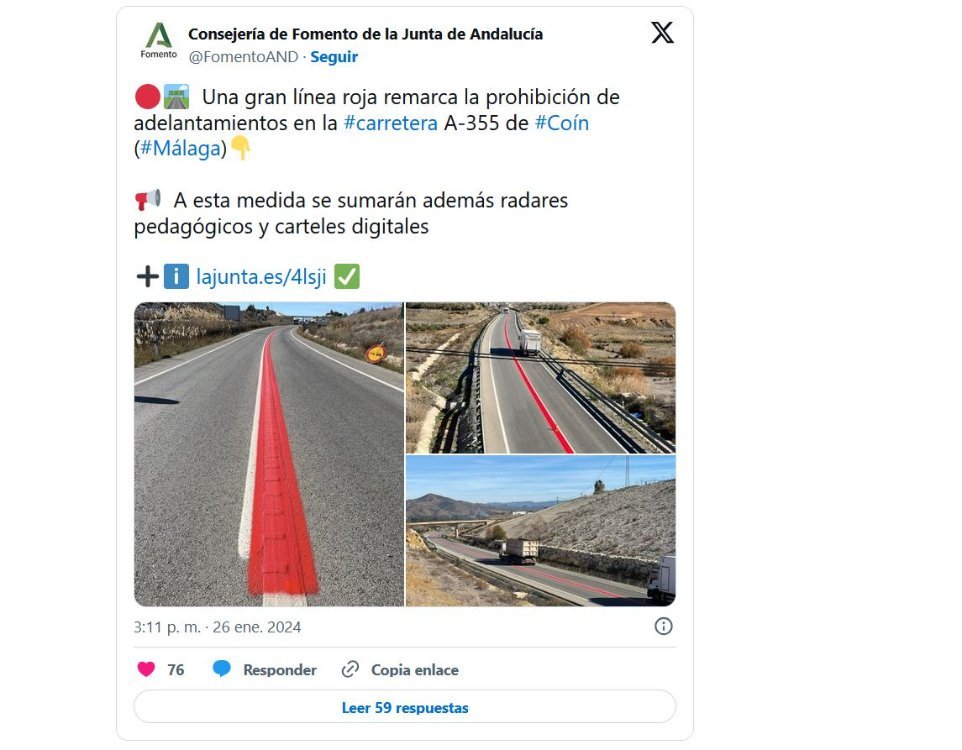Open the #Coín hashtag
962x750 pixels.
[x=561, y=123]
